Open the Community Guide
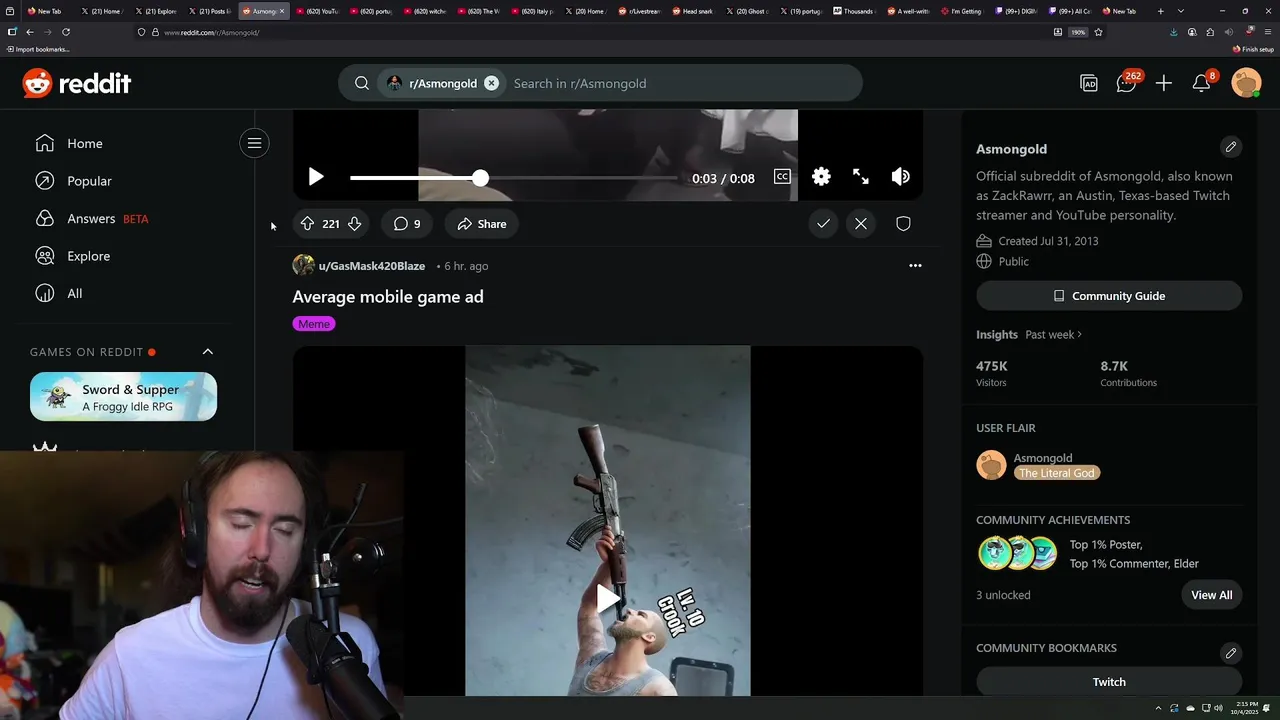This screenshot has width=1280, height=720. [1109, 296]
